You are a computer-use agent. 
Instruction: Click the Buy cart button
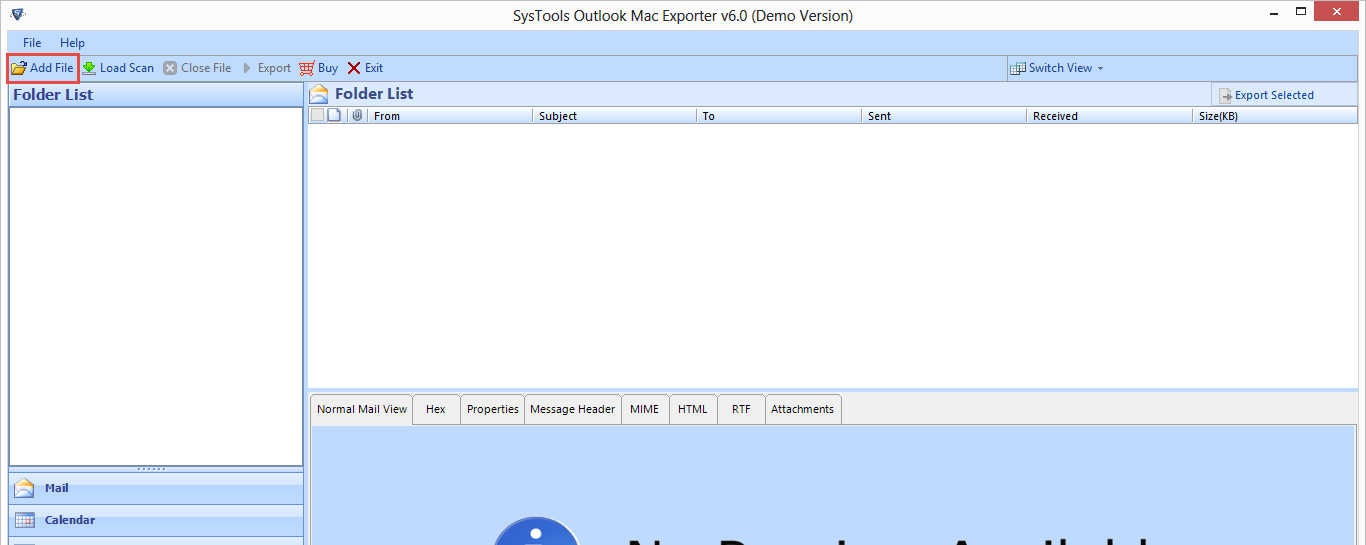(319, 68)
